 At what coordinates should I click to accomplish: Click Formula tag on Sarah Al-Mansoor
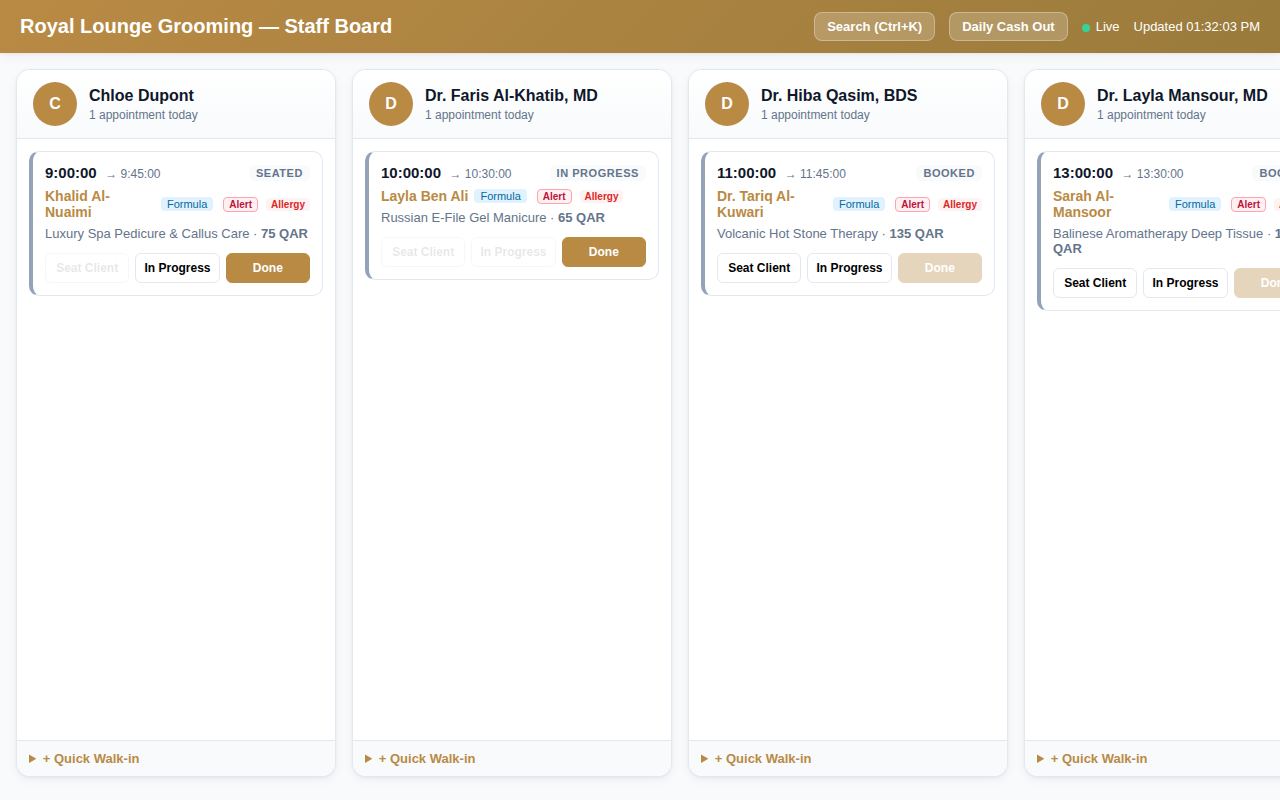(x=1195, y=204)
